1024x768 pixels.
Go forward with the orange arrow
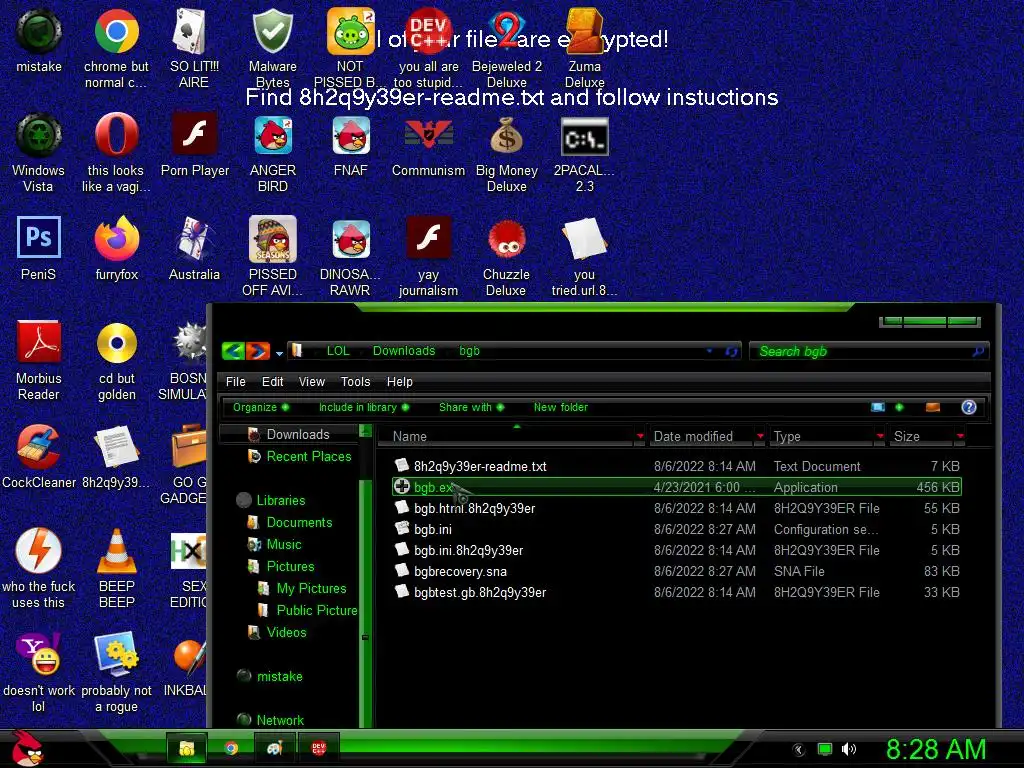click(257, 351)
